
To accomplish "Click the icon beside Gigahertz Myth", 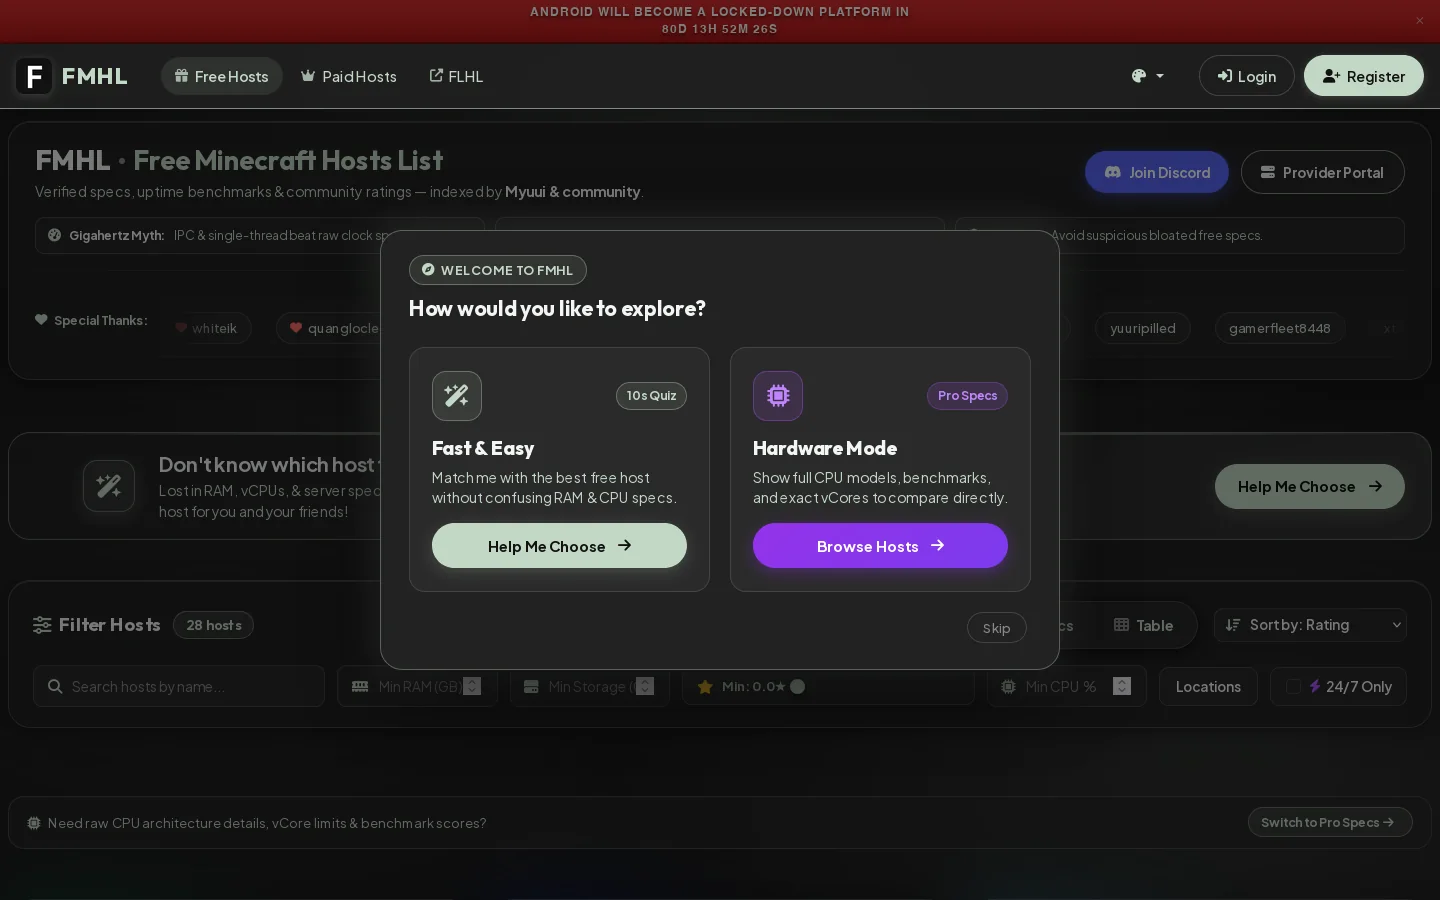I will click(55, 236).
